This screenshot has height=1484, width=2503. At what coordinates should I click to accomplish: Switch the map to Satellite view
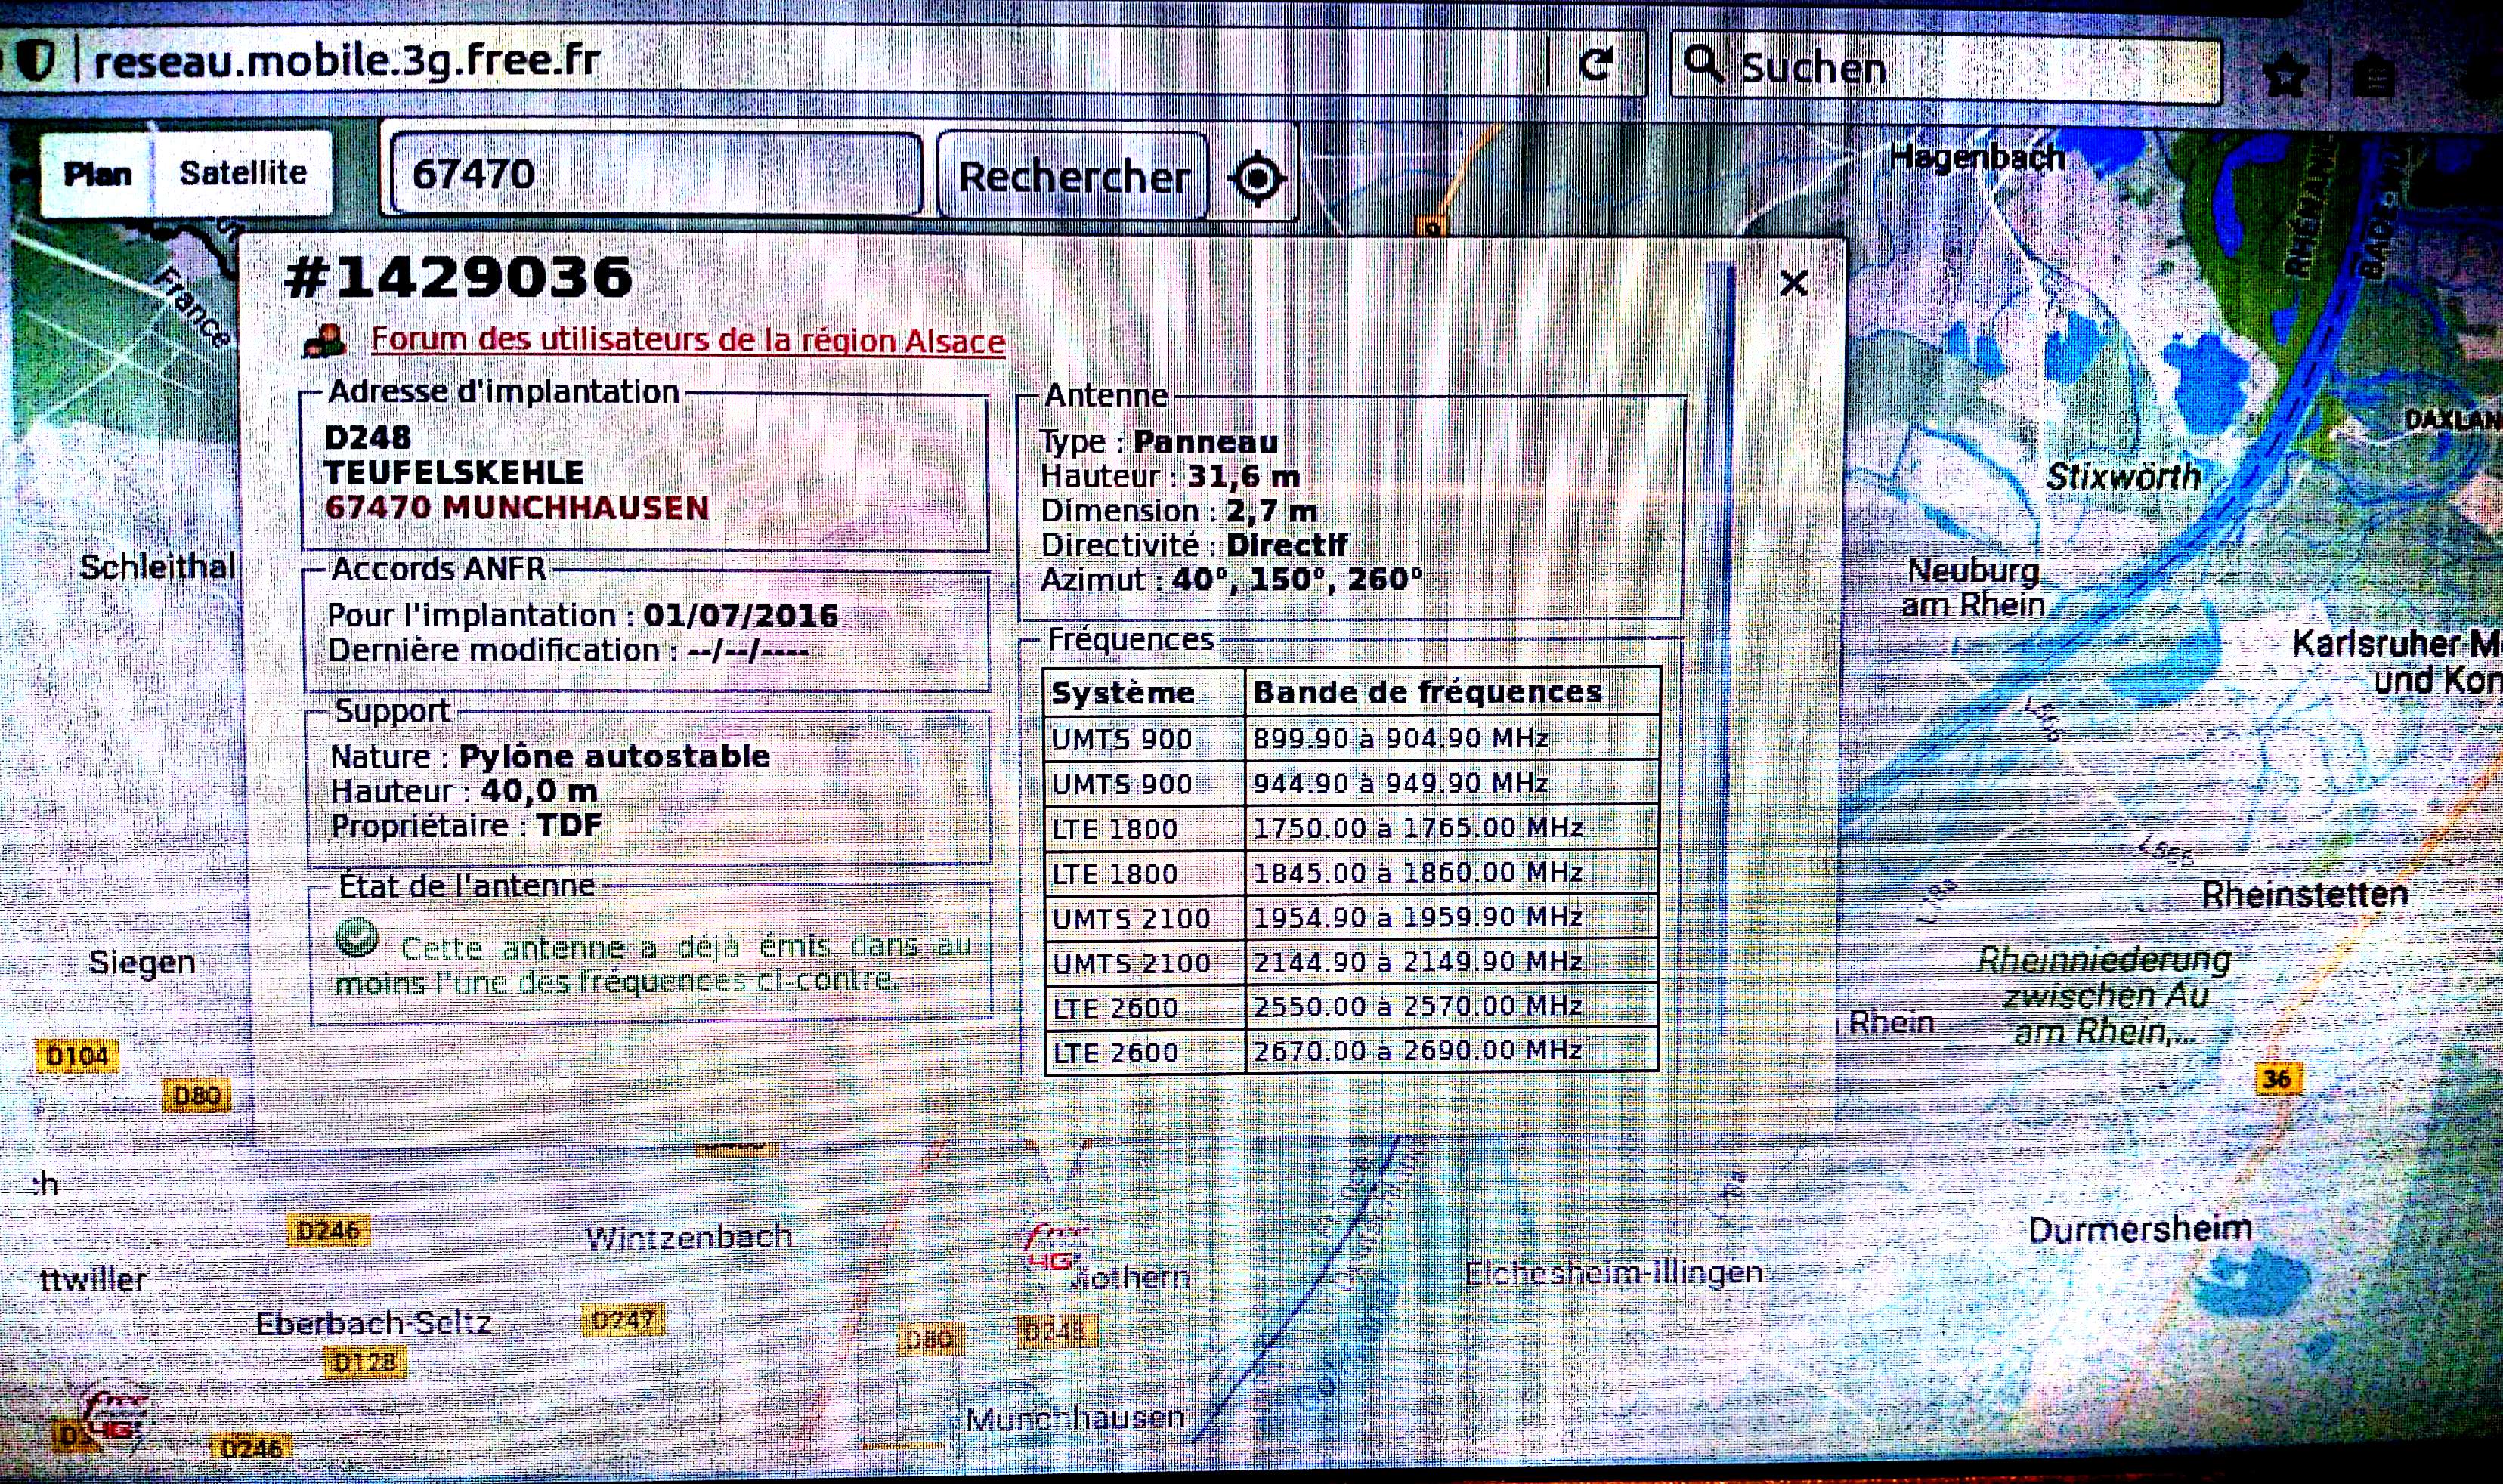click(243, 173)
